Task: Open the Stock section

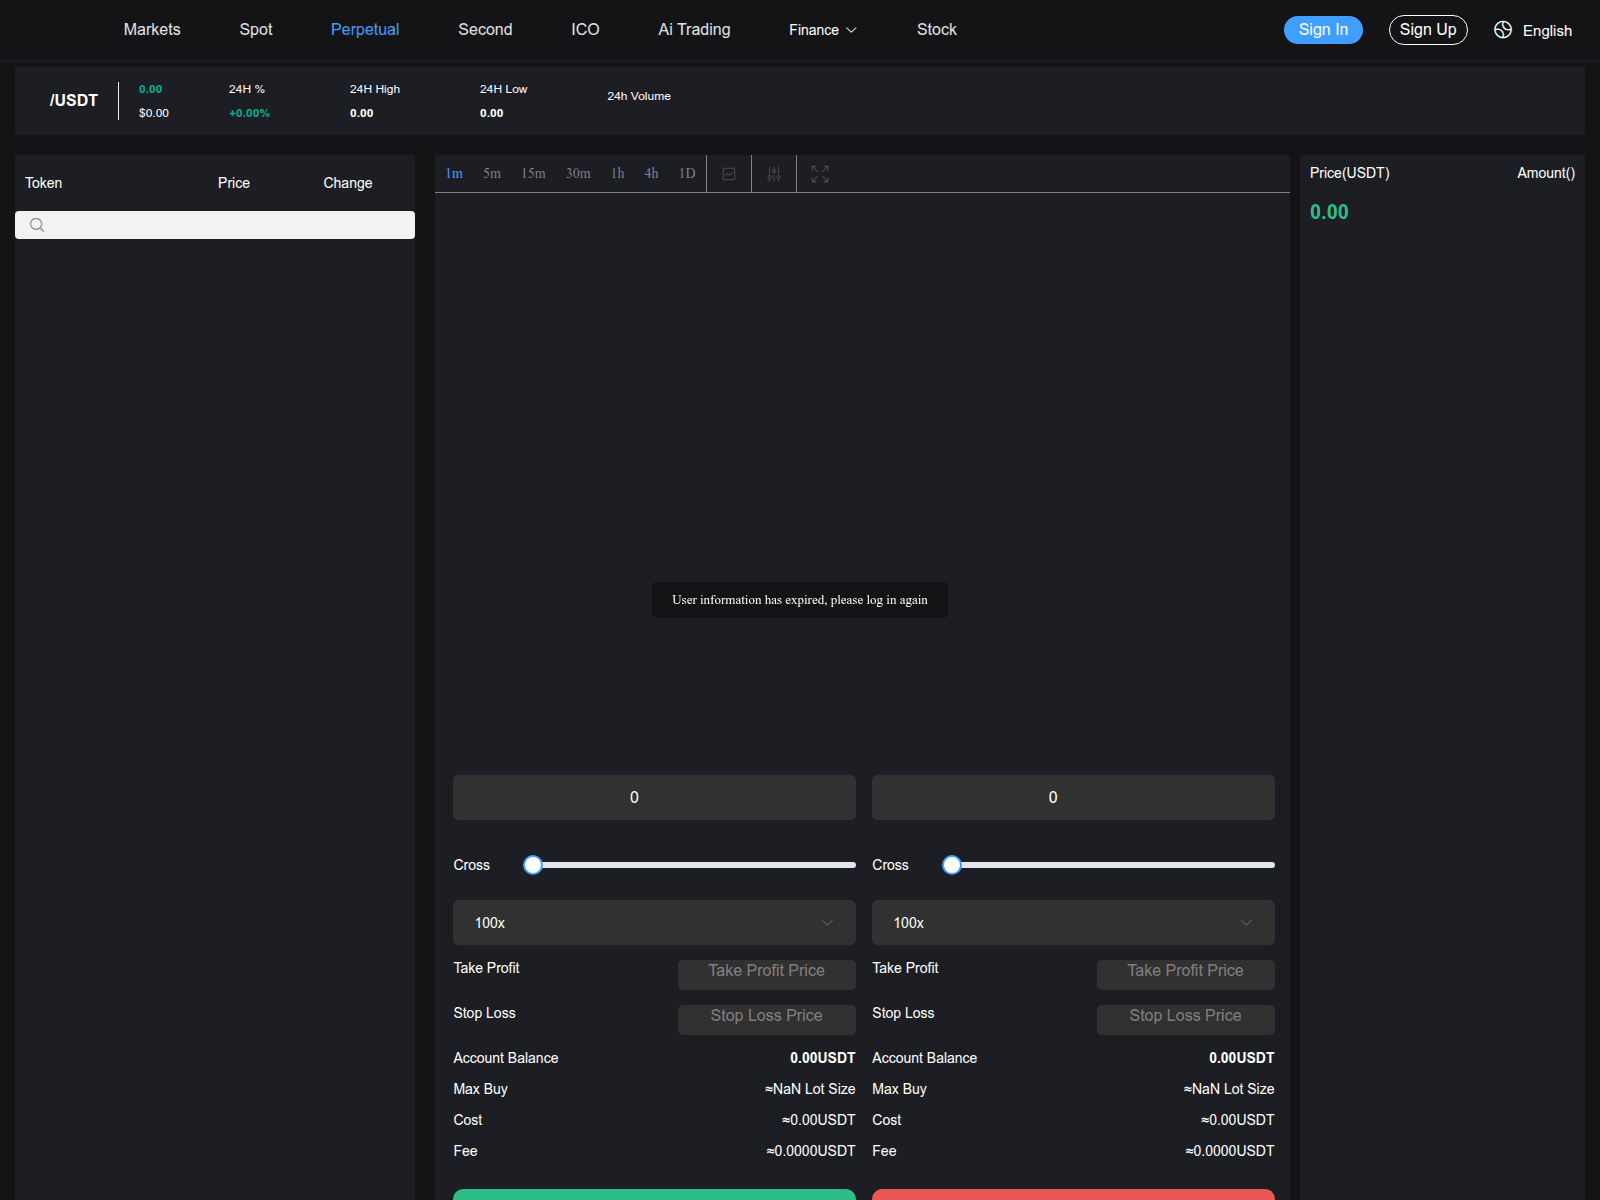Action: (x=937, y=30)
